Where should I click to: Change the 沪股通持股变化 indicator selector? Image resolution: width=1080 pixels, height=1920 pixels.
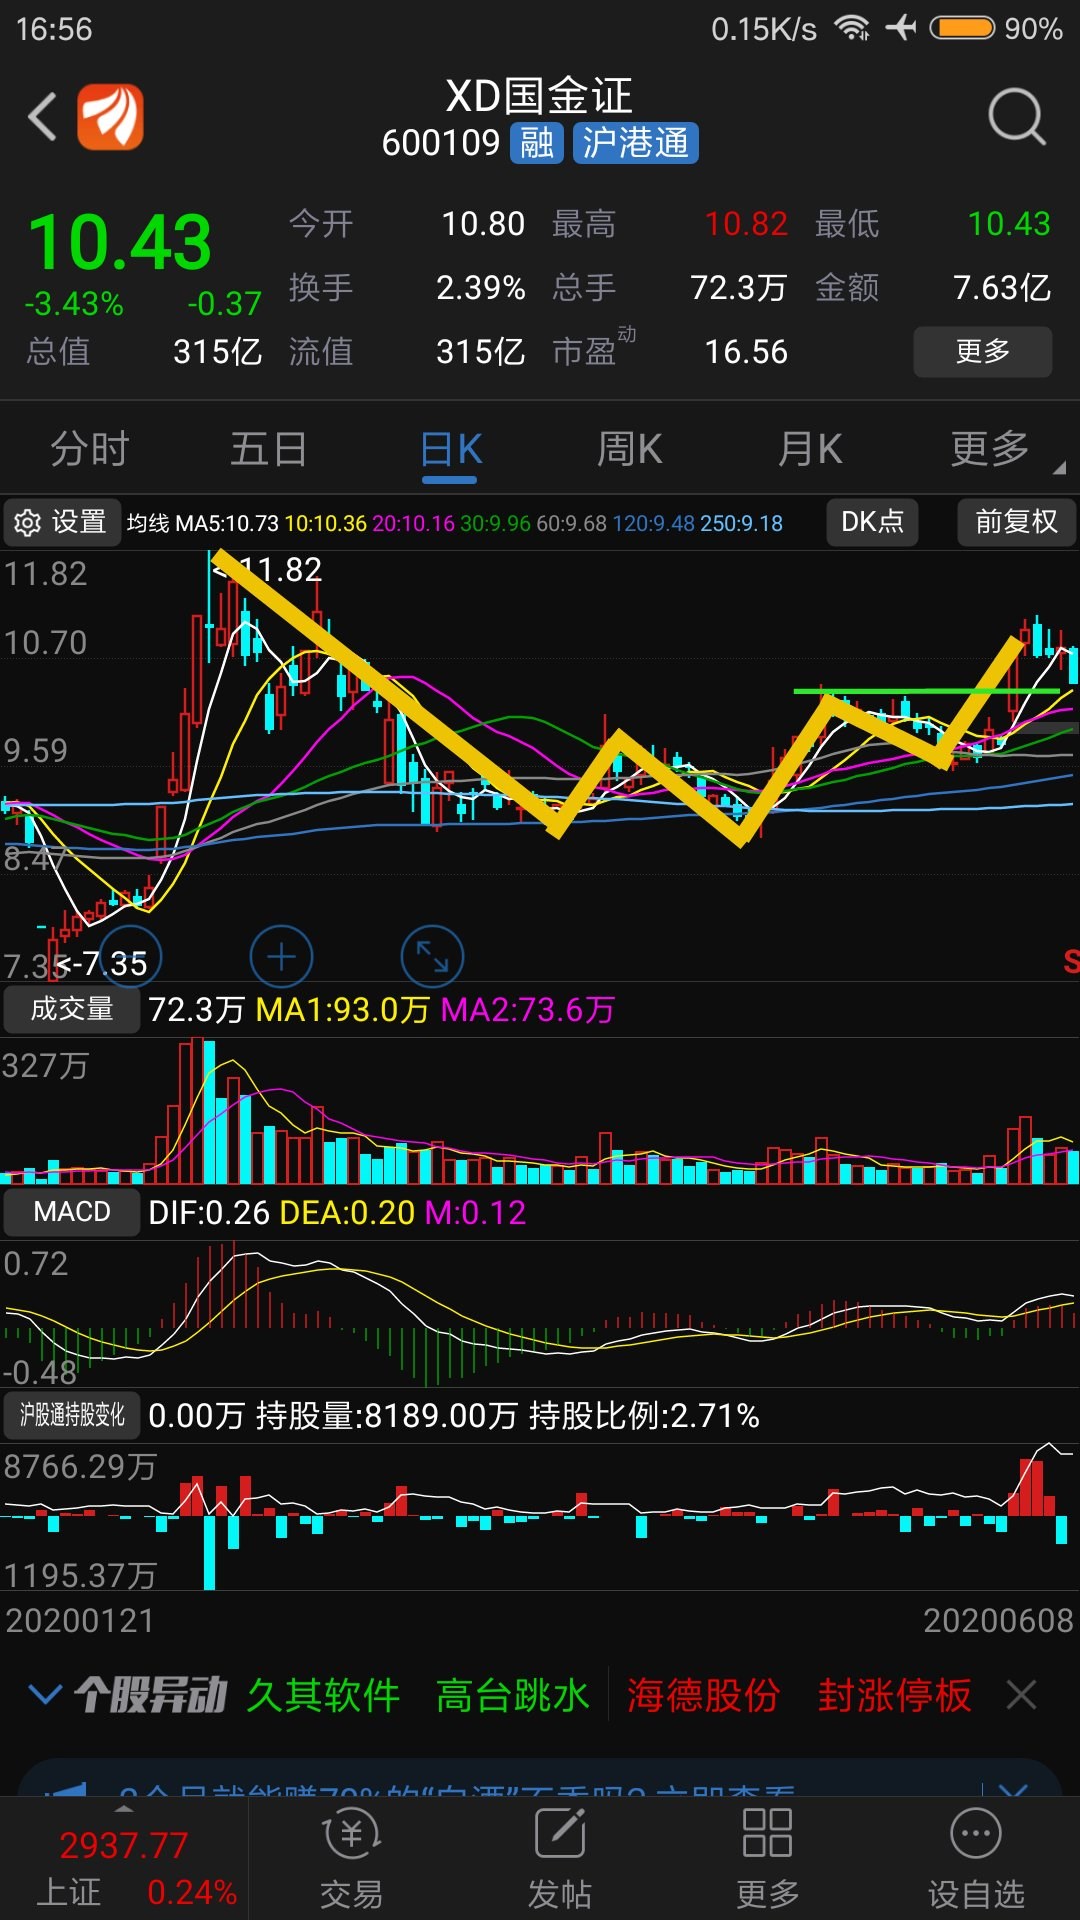tap(71, 1415)
